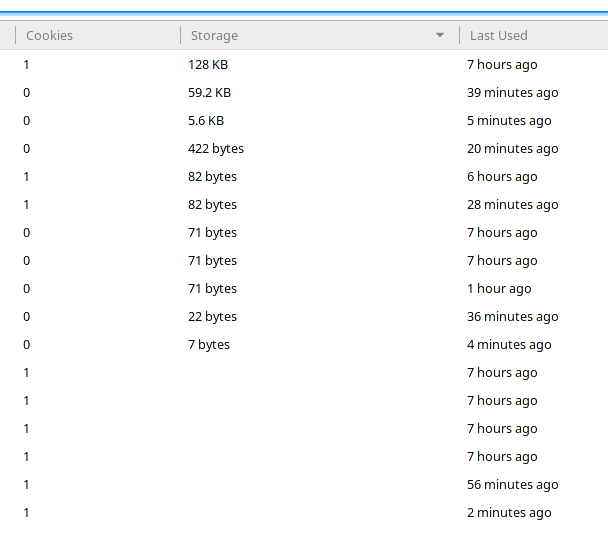Click the cookie count in the 422 bytes row

click(x=26, y=149)
